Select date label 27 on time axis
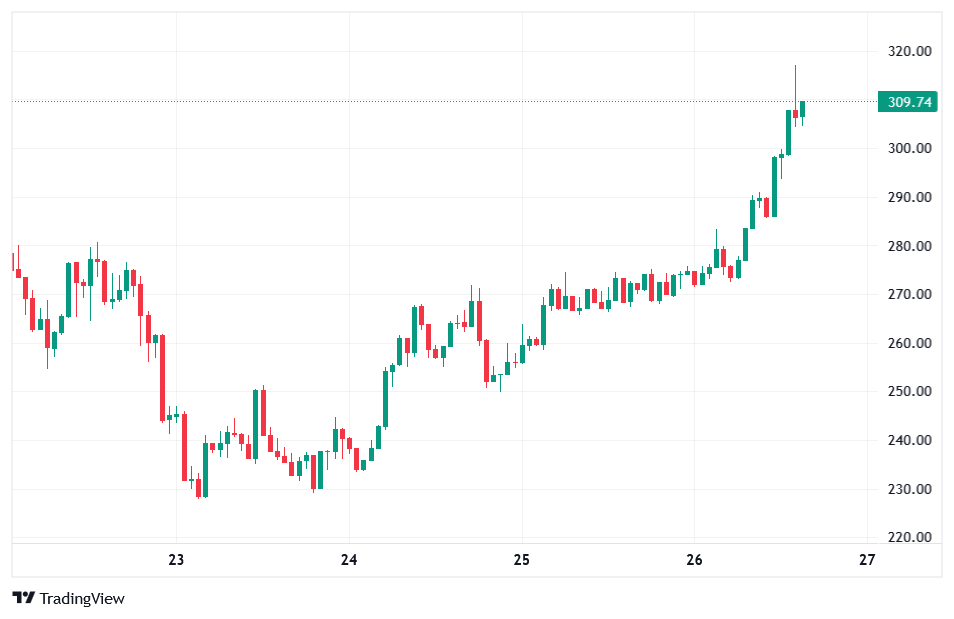The image size is (954, 619). pyautogui.click(x=867, y=560)
